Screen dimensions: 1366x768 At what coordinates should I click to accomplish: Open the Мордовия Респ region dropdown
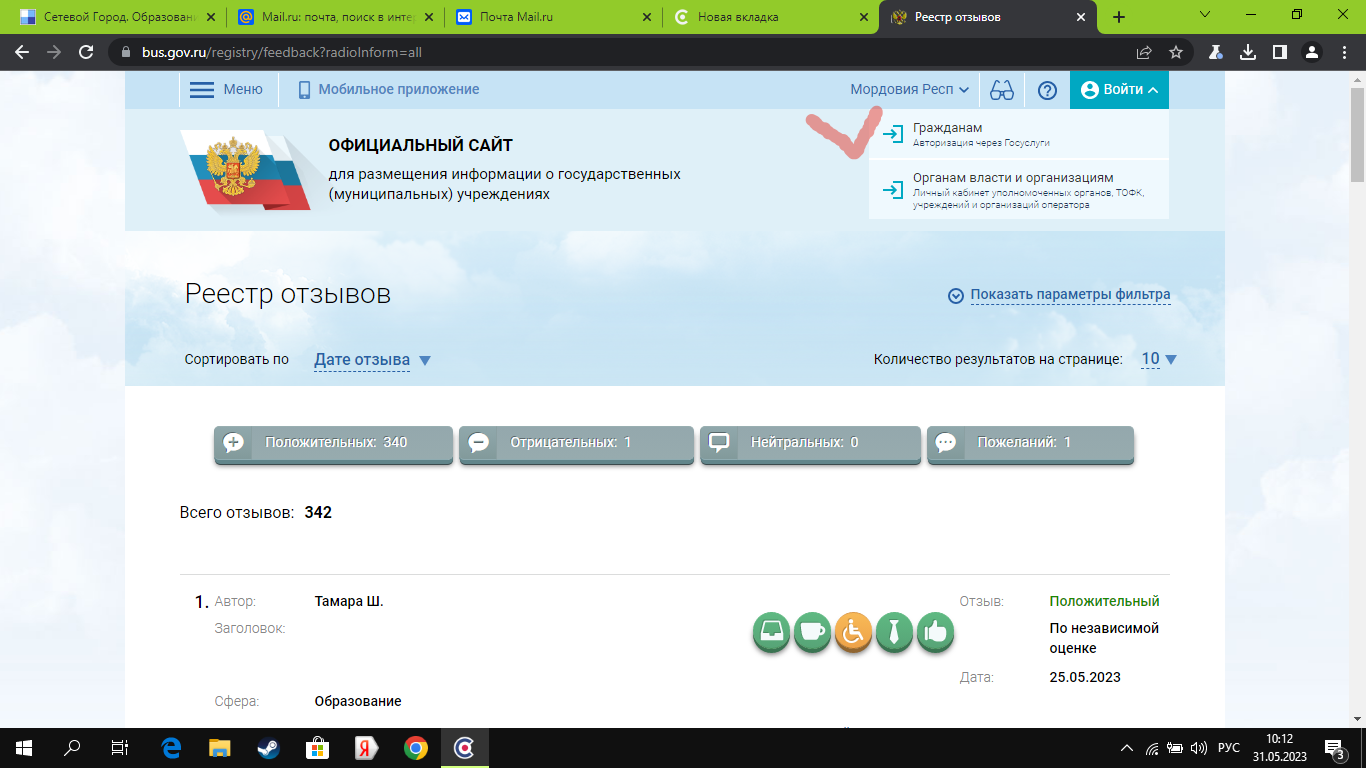909,90
